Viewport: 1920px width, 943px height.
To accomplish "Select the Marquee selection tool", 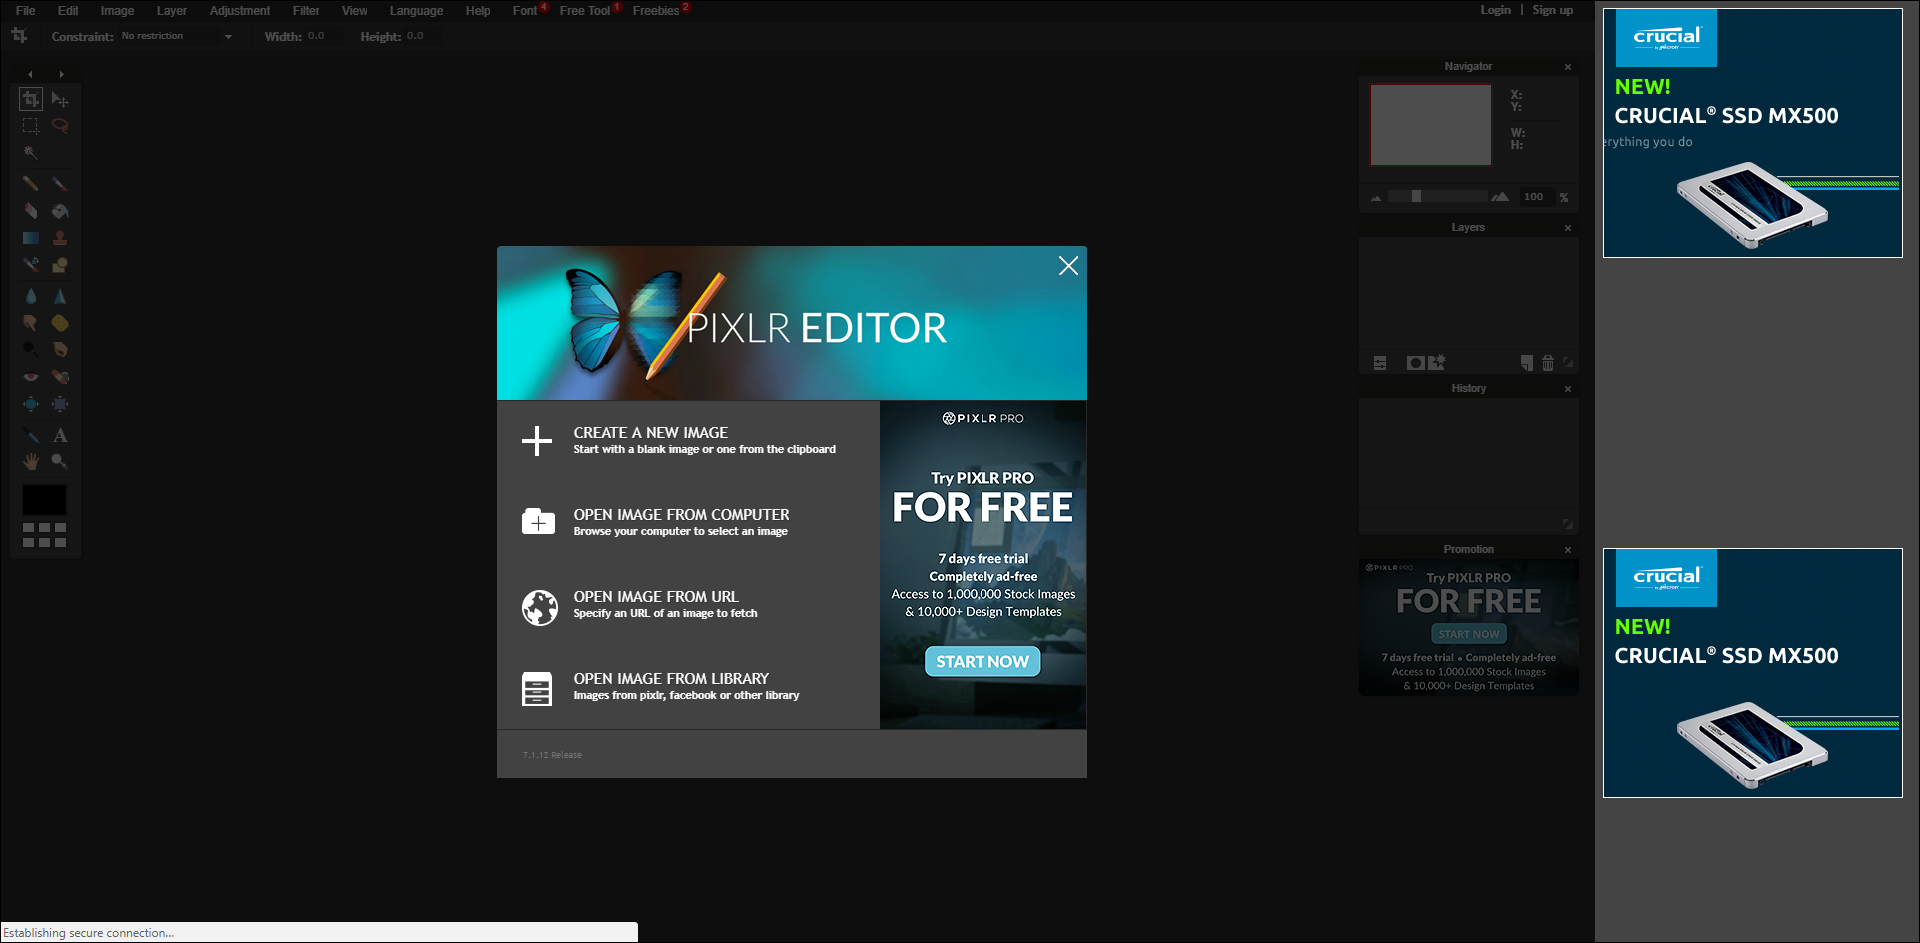I will (x=30, y=126).
